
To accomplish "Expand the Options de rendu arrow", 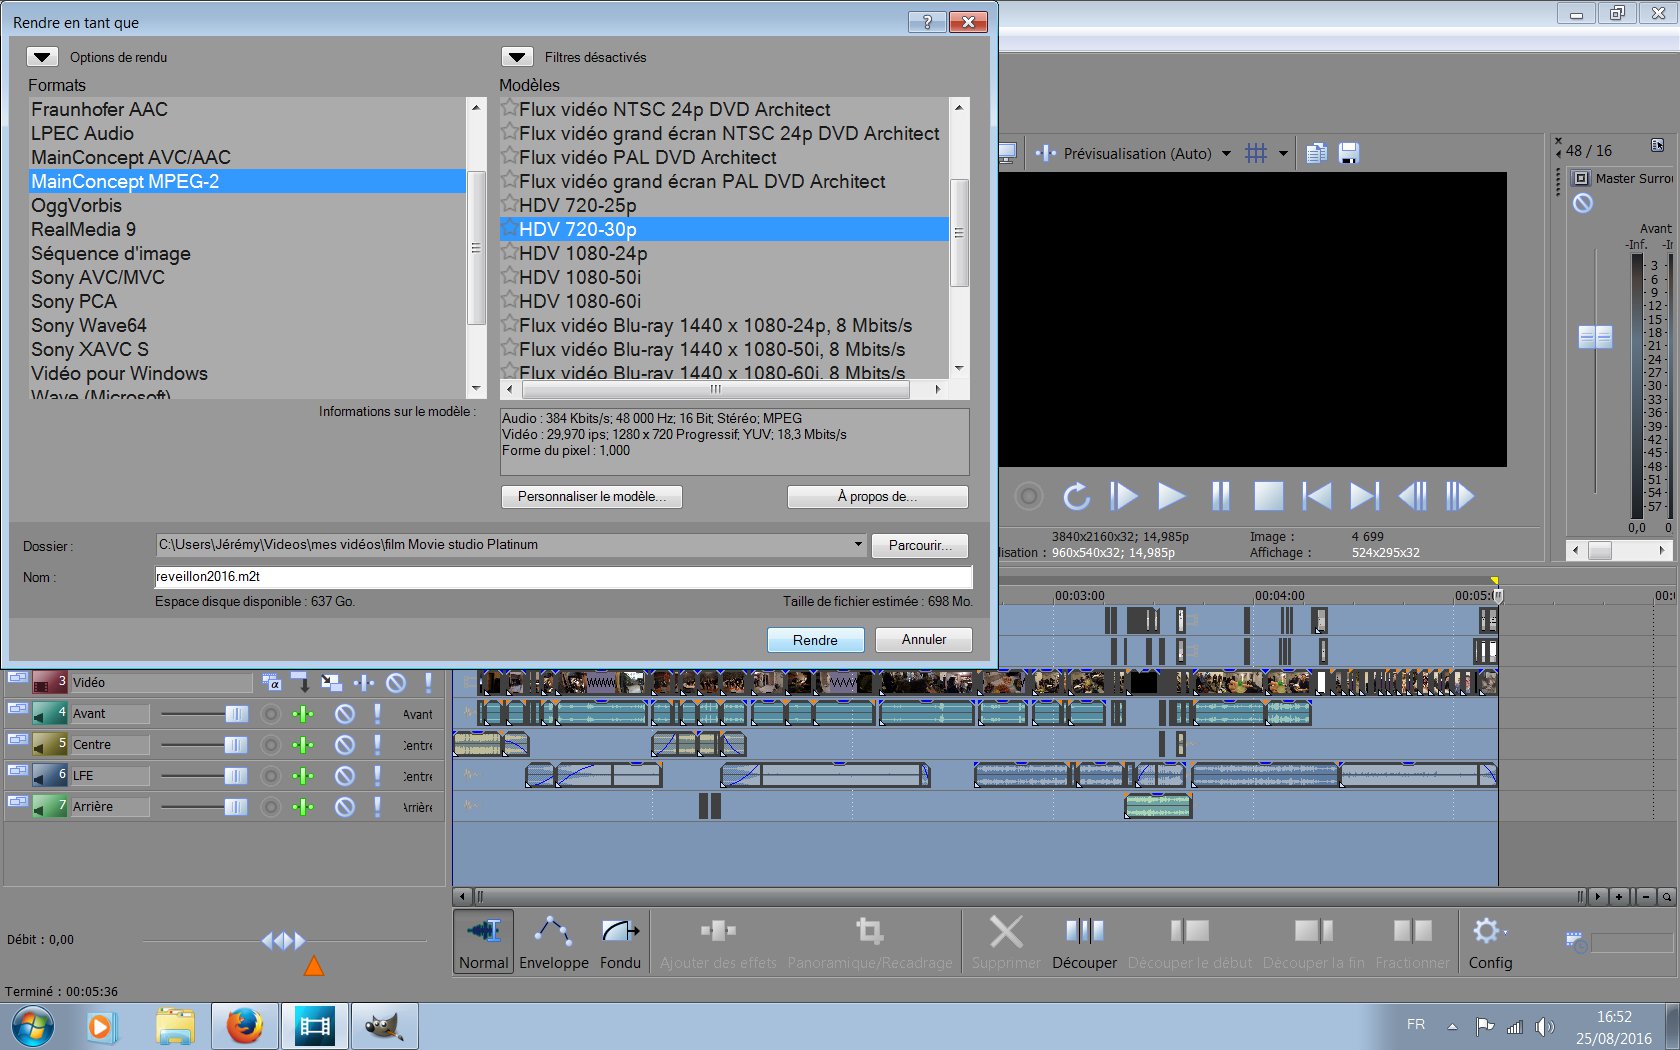I will click(x=42, y=57).
